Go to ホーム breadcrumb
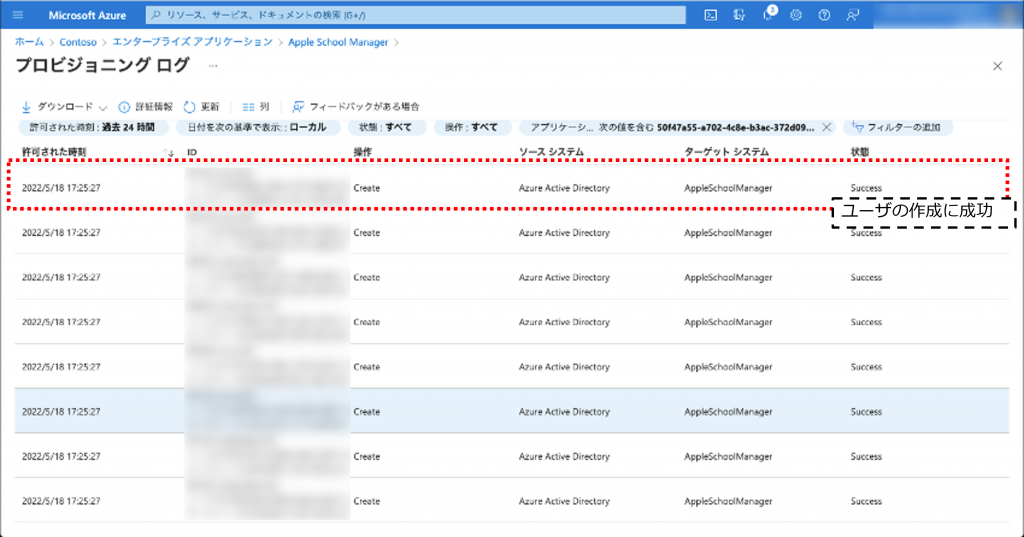The width and height of the screenshot is (1024, 537). [29, 42]
